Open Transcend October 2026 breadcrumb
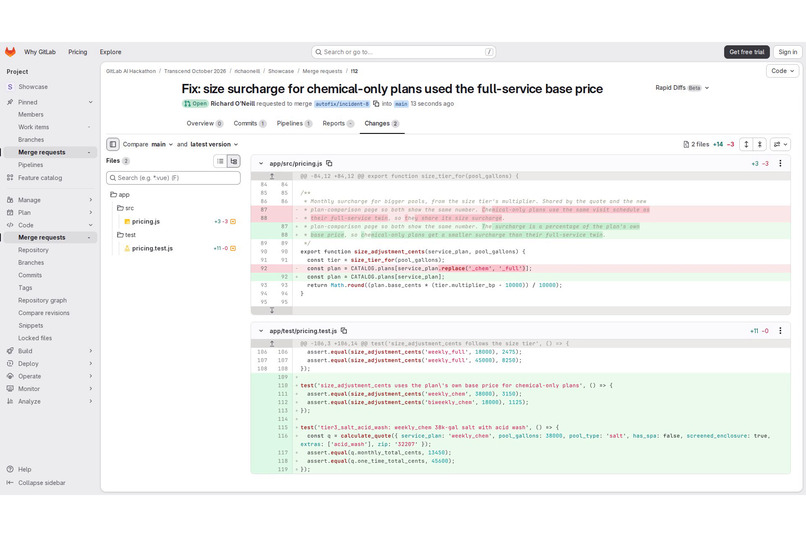 195,71
